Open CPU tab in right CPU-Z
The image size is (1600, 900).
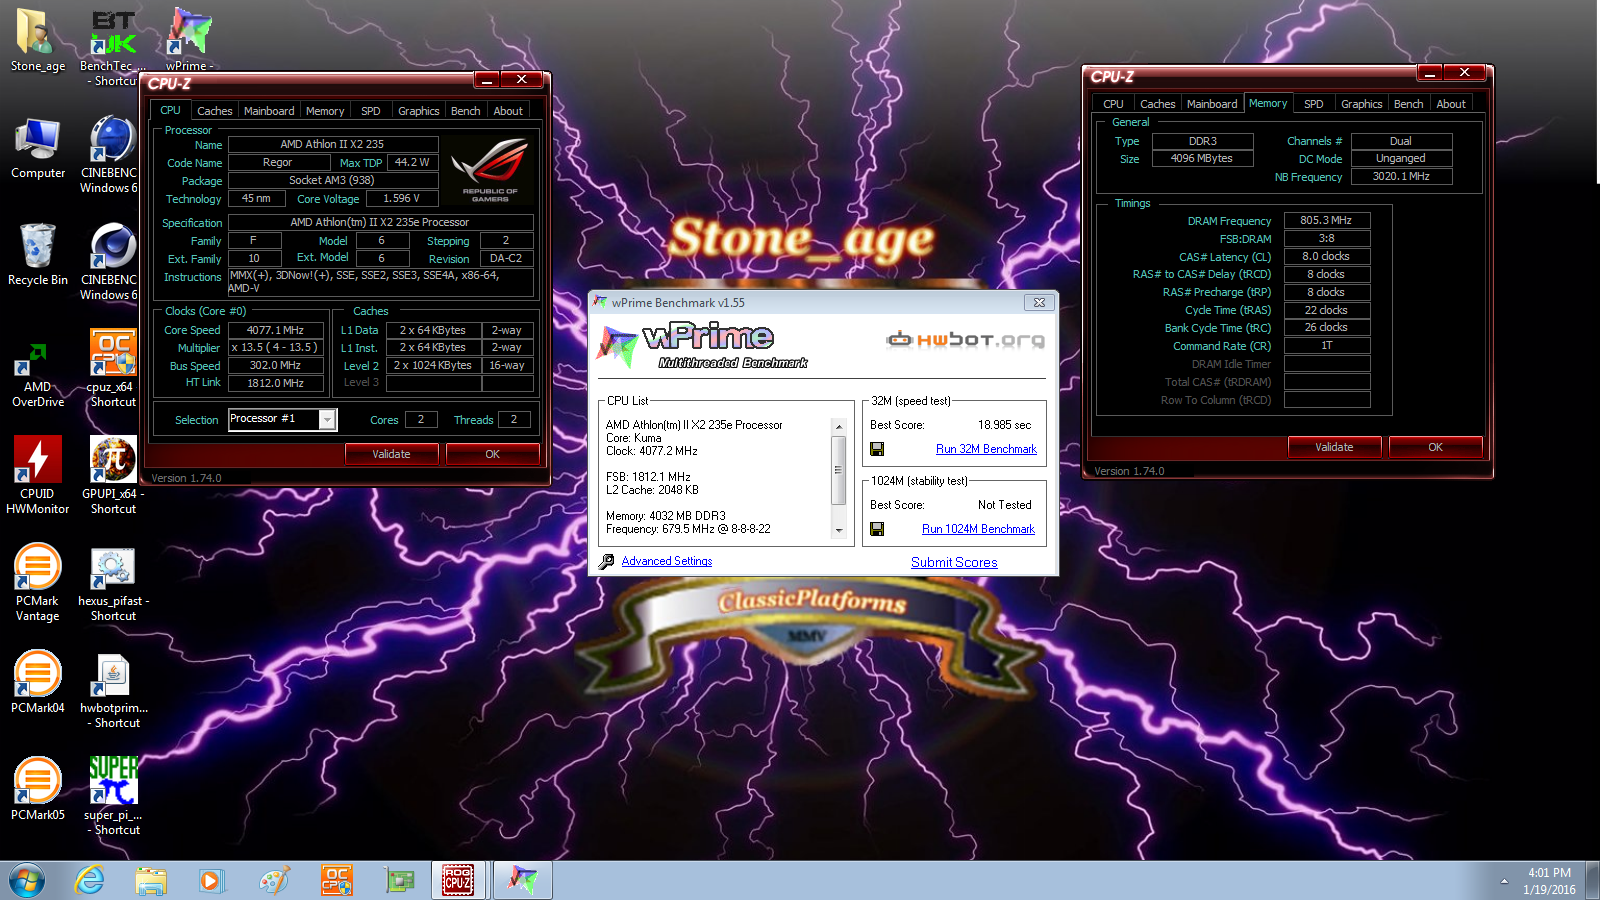pos(1113,104)
